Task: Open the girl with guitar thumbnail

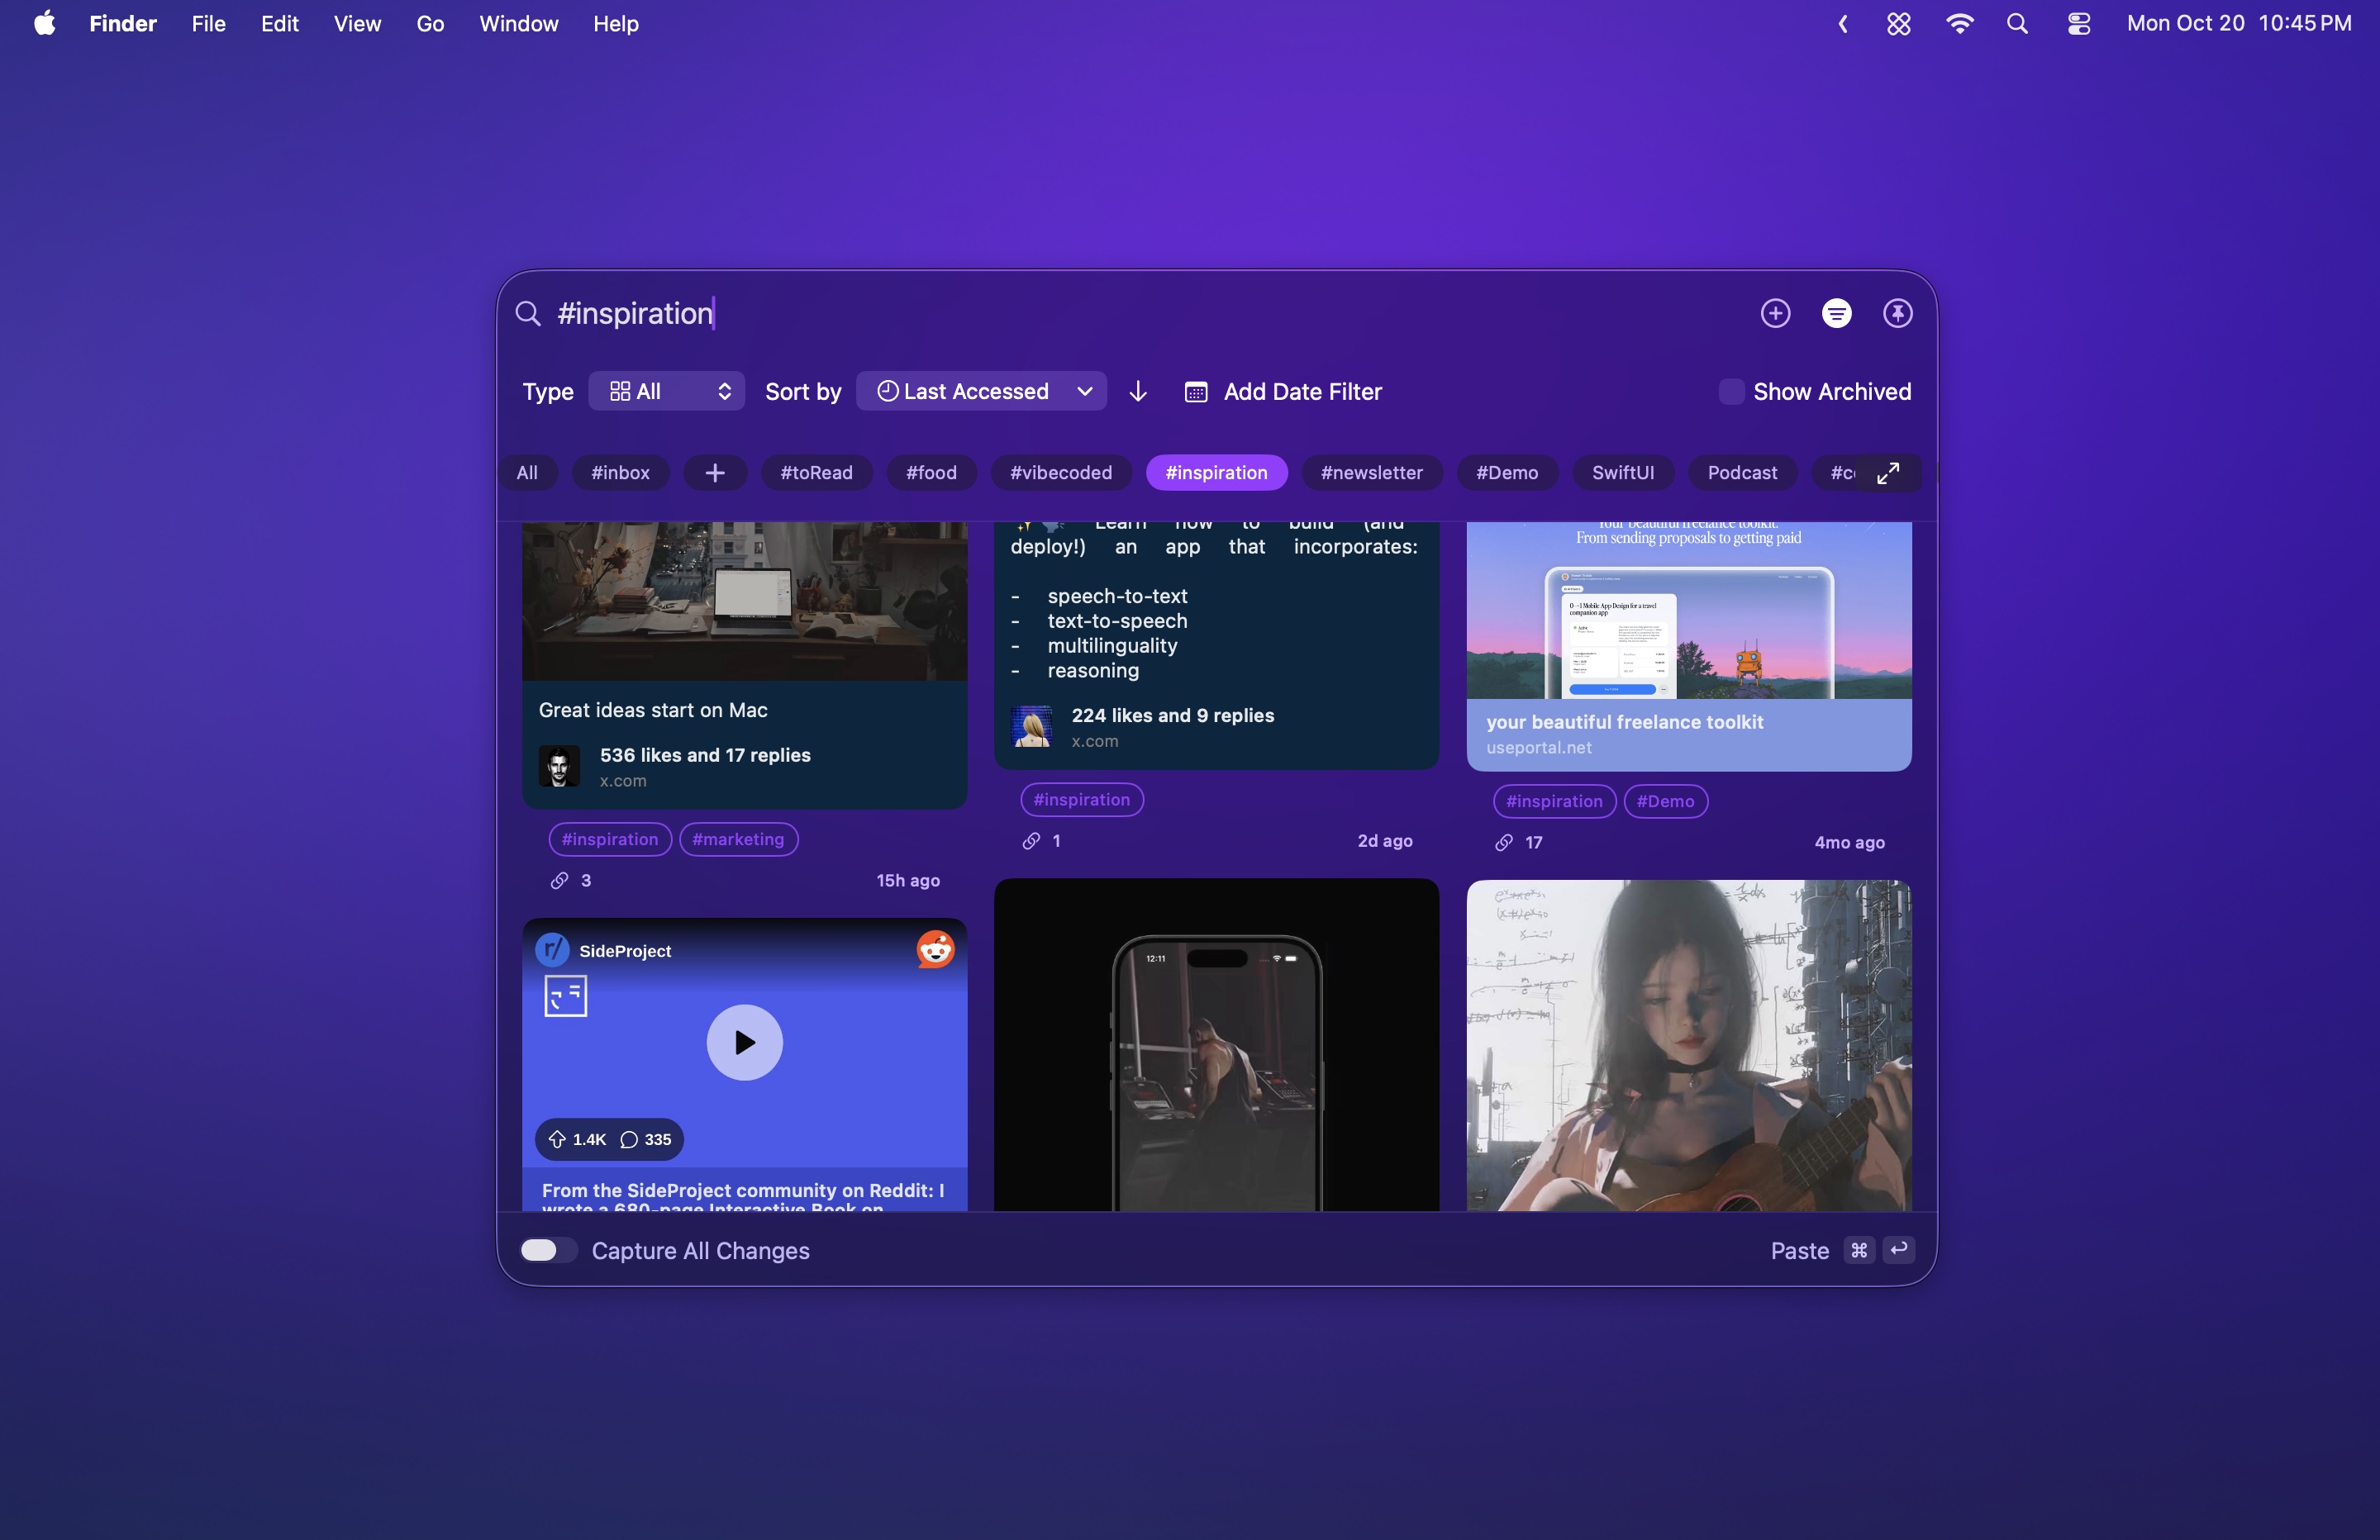Action: click(1688, 1045)
